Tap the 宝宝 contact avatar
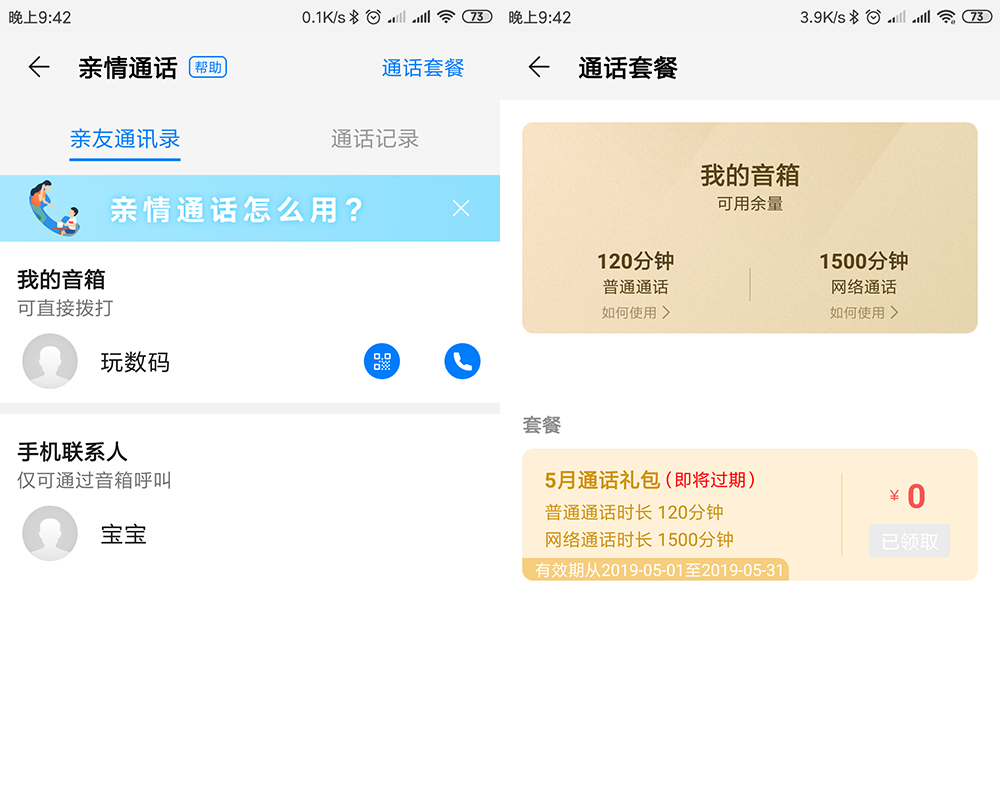Image resolution: width=1000 pixels, height=808 pixels. point(50,534)
